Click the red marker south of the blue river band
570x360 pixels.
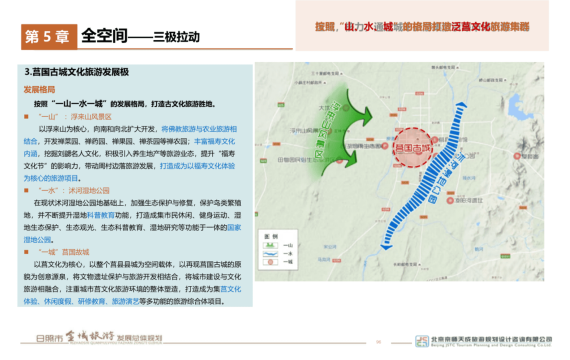(x=450, y=200)
